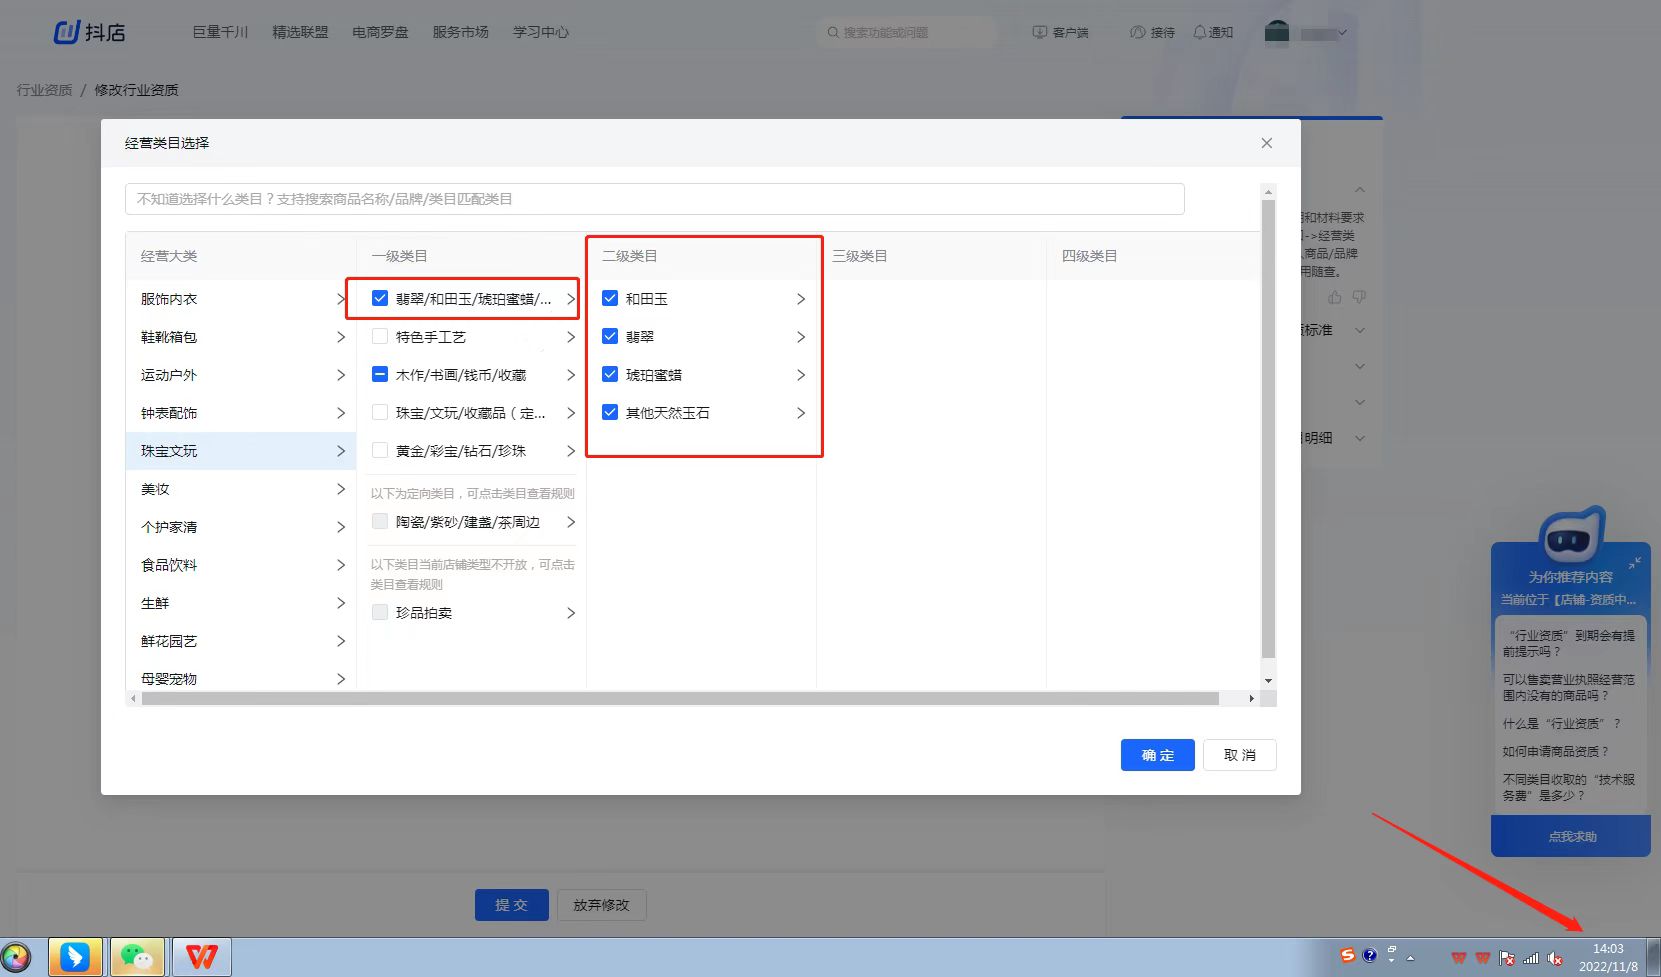Click the robot assistant mascot
This screenshot has height=977, width=1661.
coord(1571,535)
